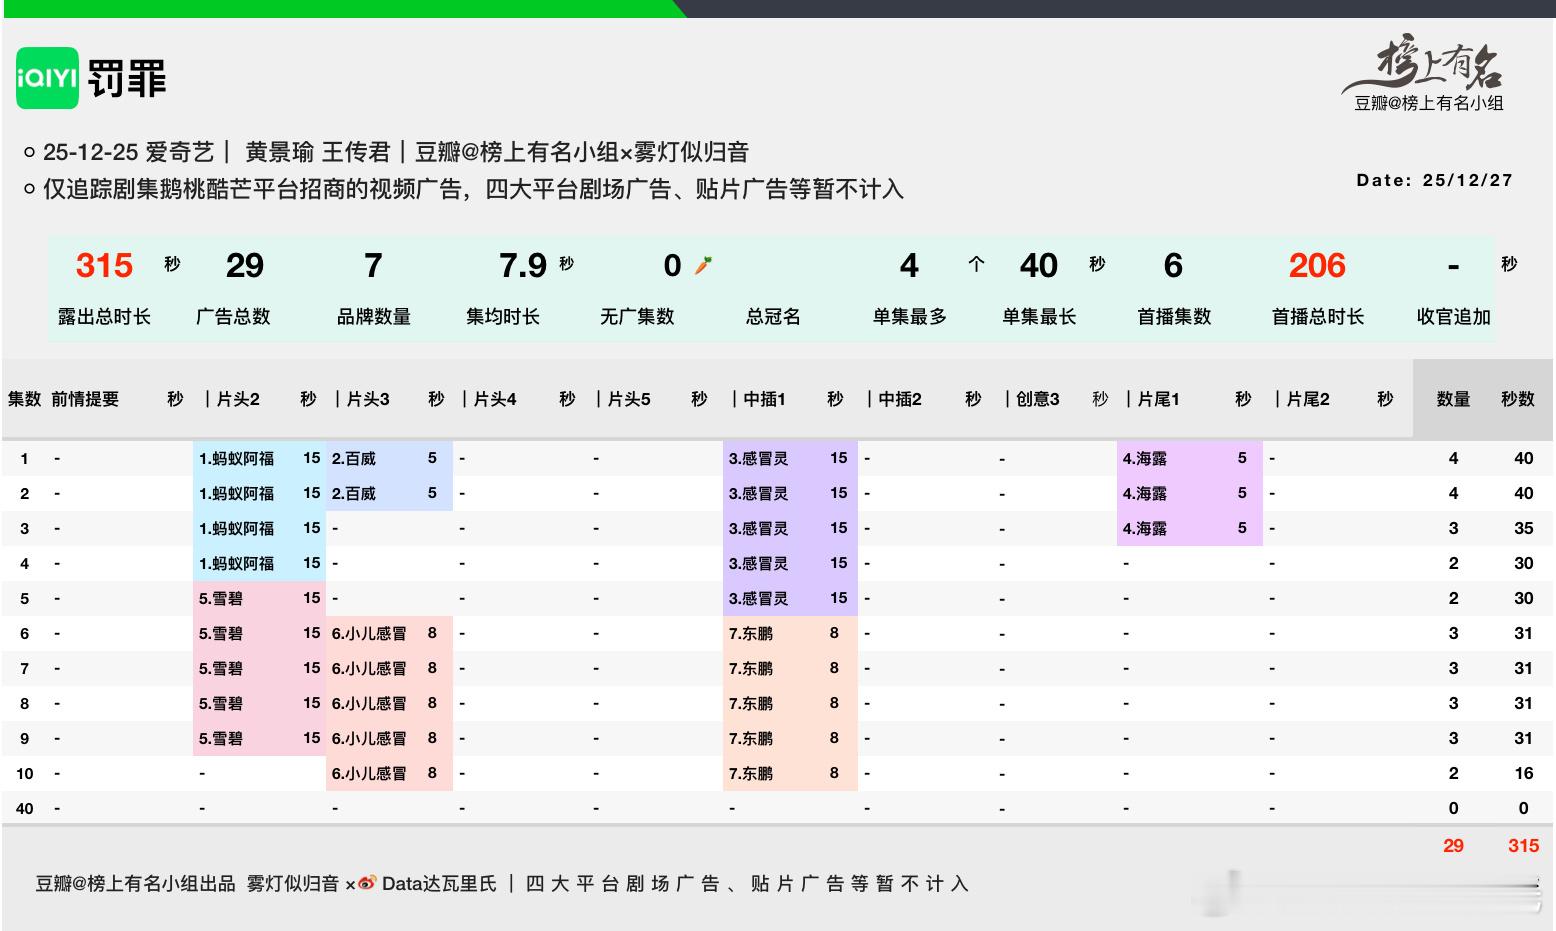Click the 中插2 column header
Viewport: 1556px width, 931px height.
point(900,399)
